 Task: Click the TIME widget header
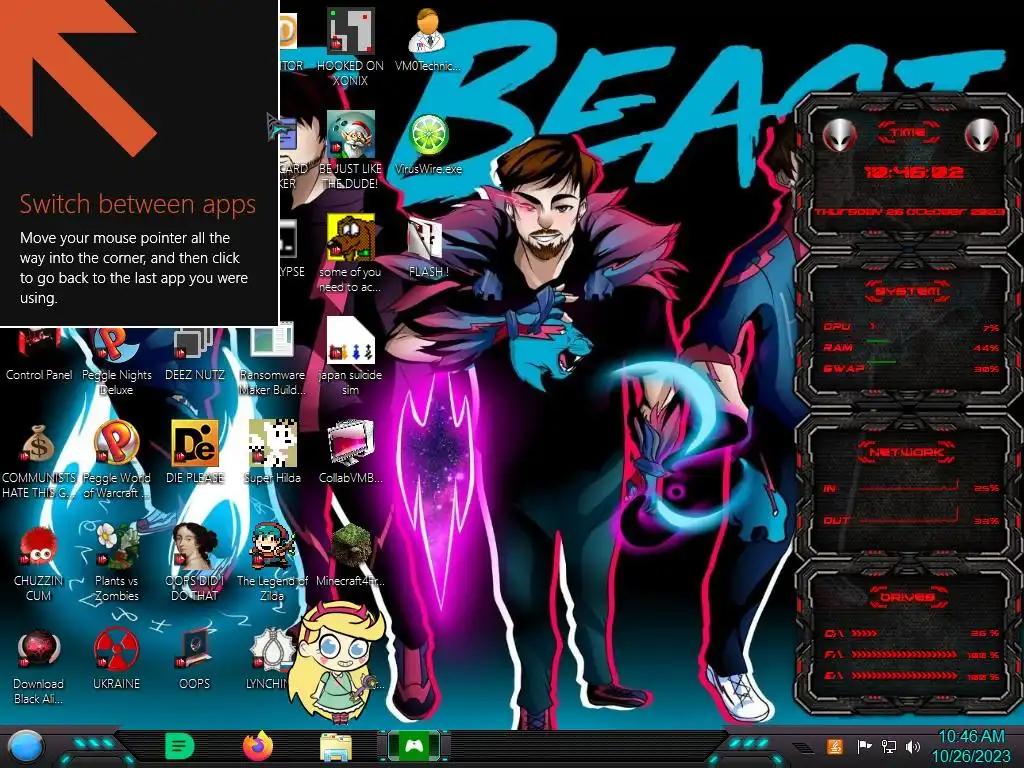[x=908, y=133]
